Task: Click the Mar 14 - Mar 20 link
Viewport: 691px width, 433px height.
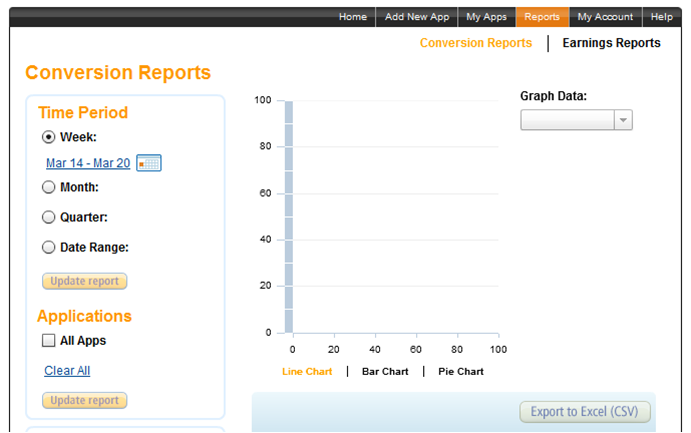Action: [x=88, y=163]
